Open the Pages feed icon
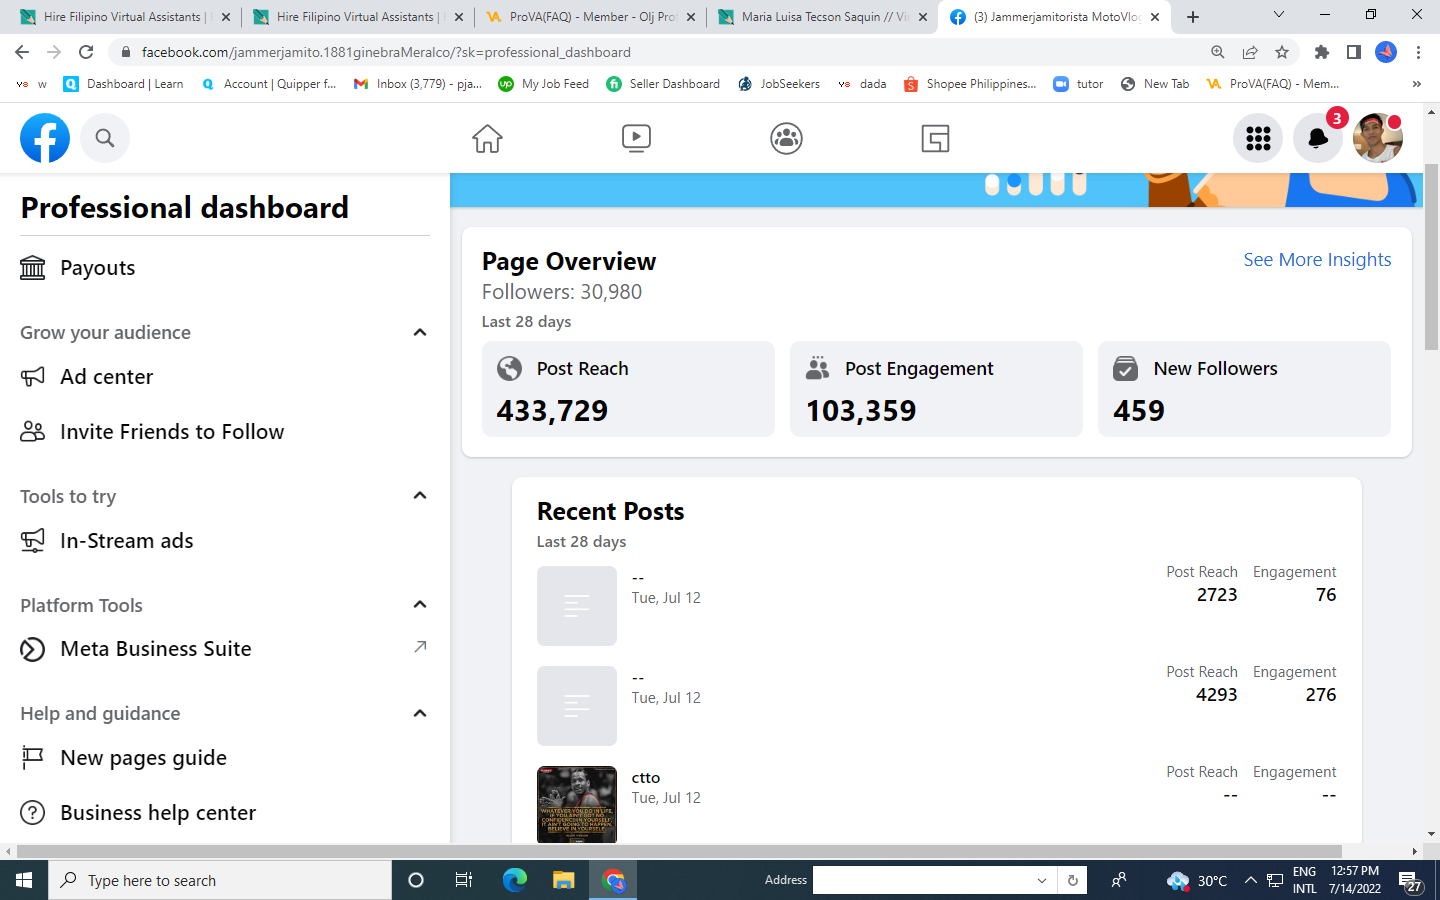The width and height of the screenshot is (1440, 900). pyautogui.click(x=935, y=138)
